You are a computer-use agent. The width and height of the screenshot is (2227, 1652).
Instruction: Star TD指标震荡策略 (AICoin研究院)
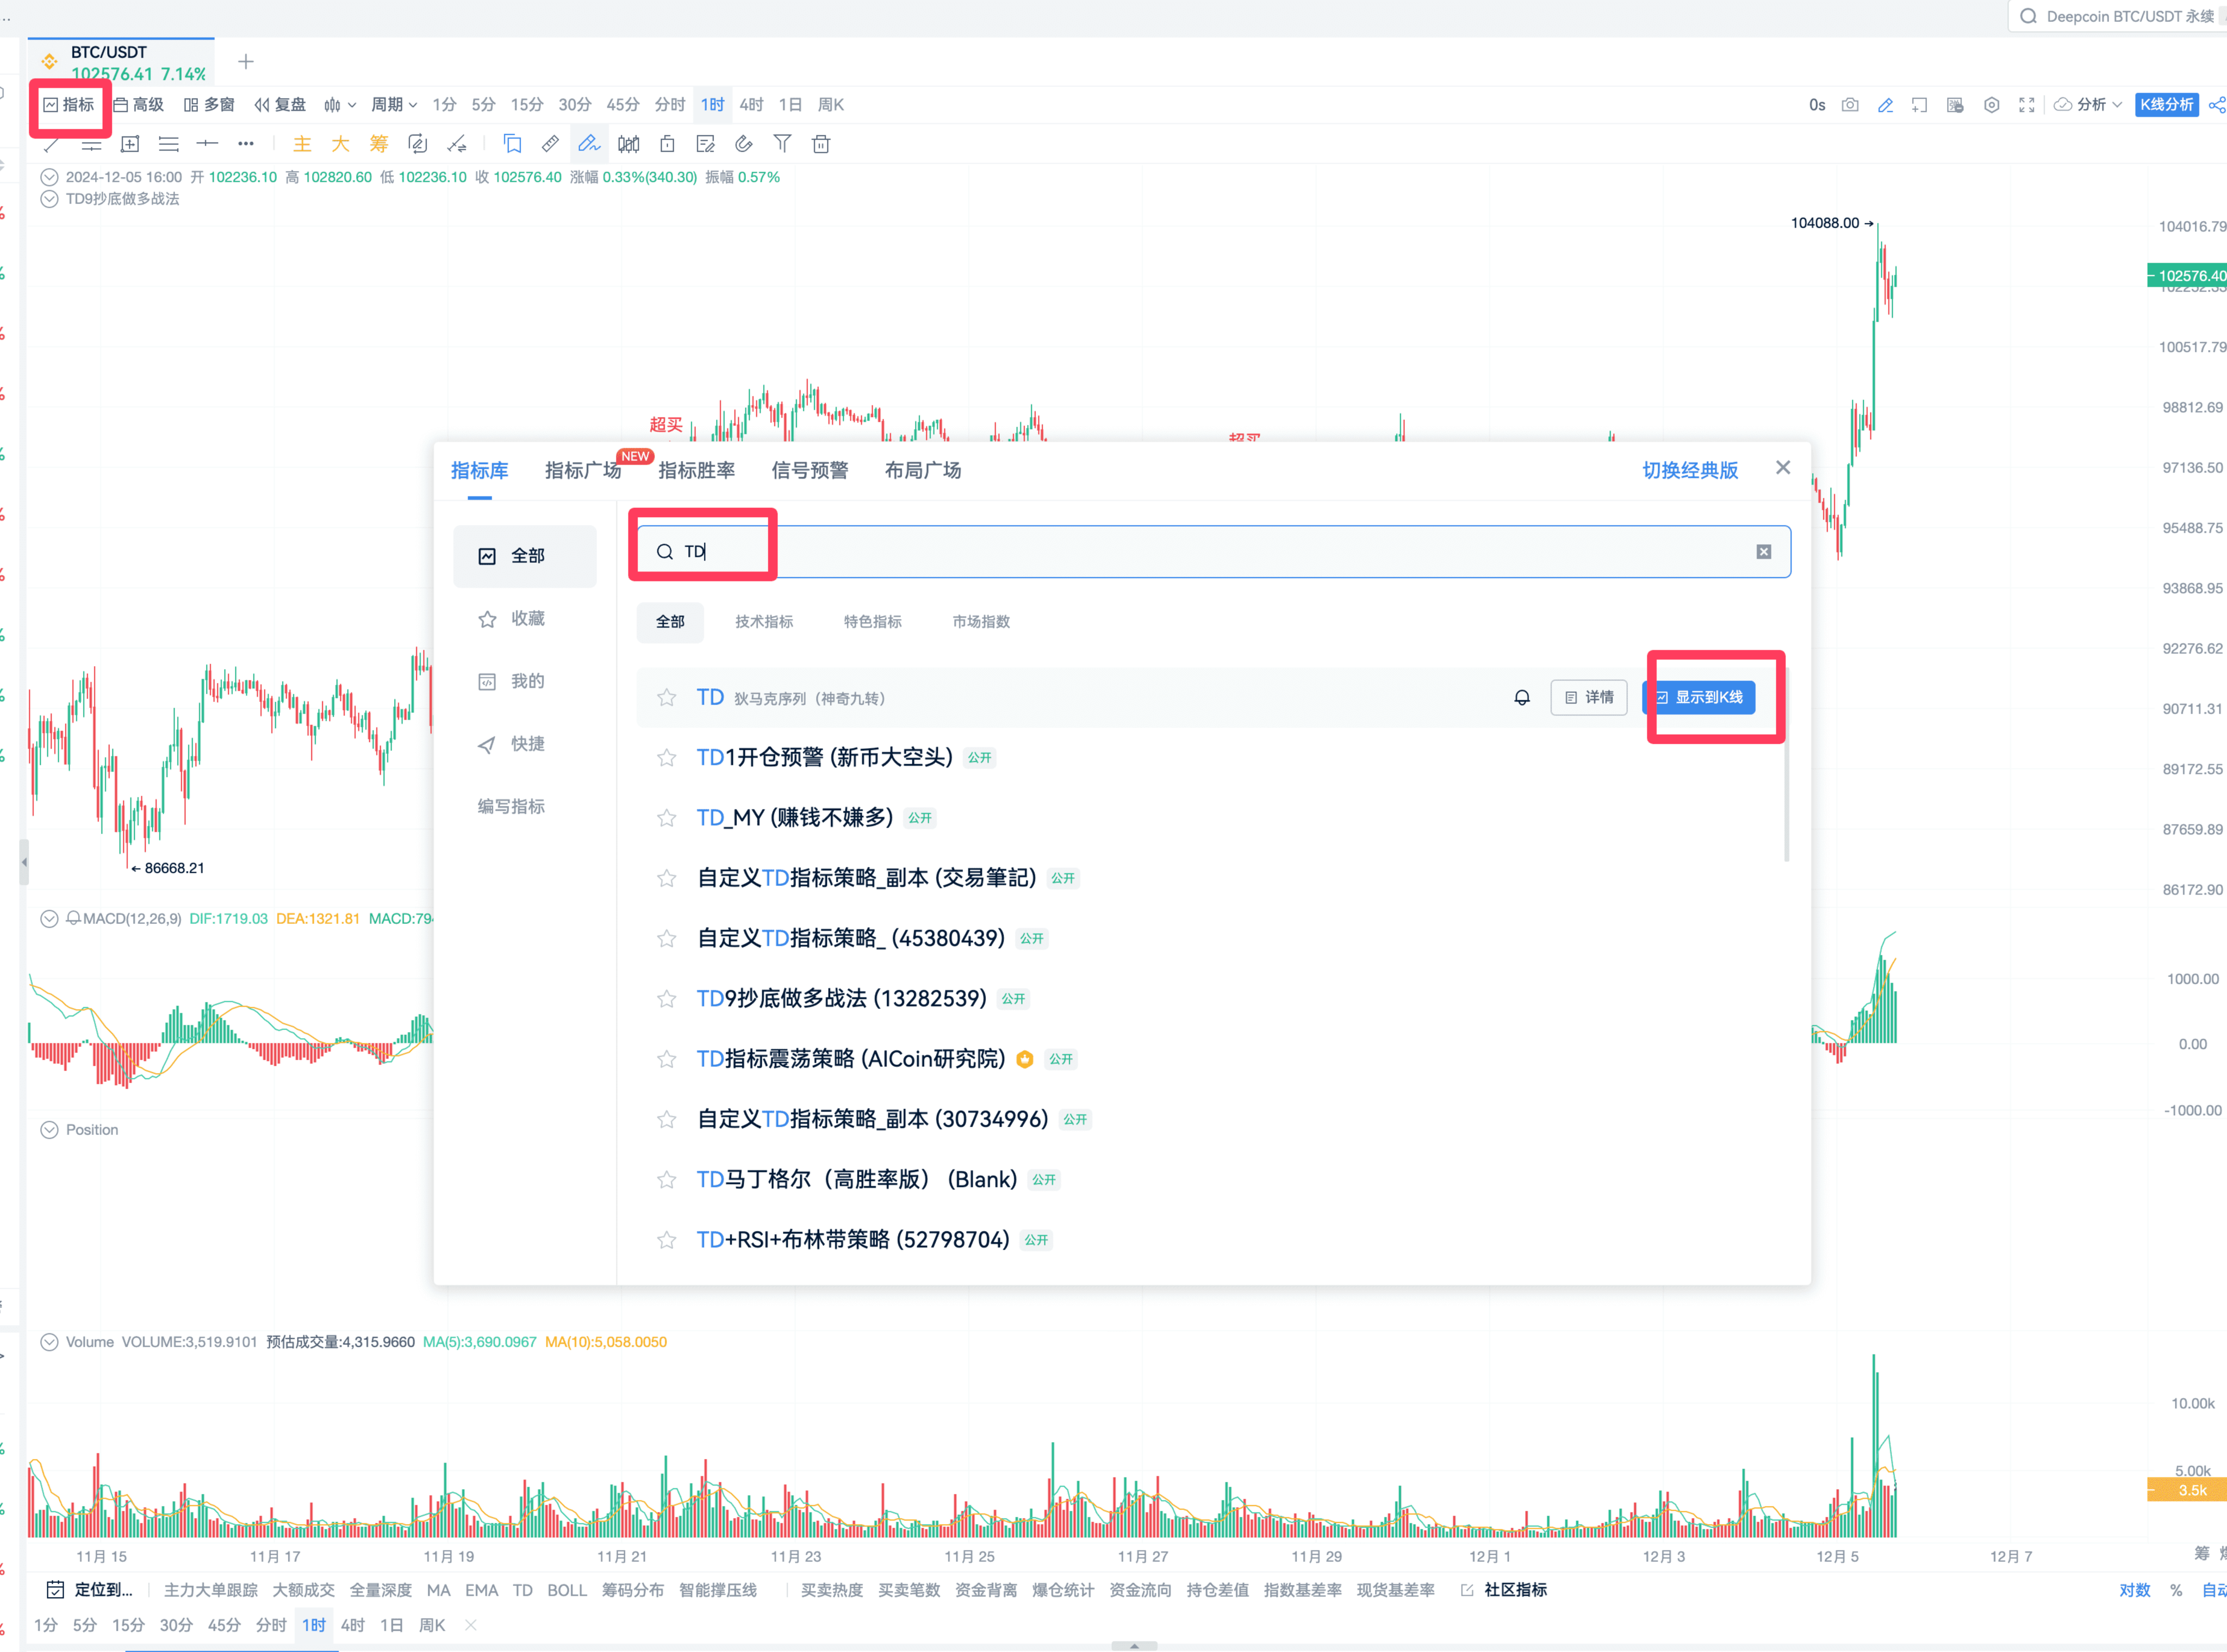(x=666, y=1059)
